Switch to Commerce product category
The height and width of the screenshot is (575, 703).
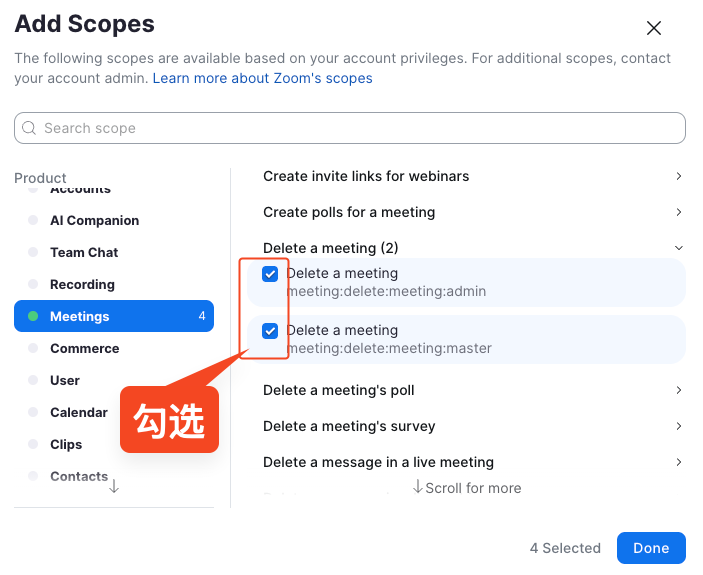point(84,348)
